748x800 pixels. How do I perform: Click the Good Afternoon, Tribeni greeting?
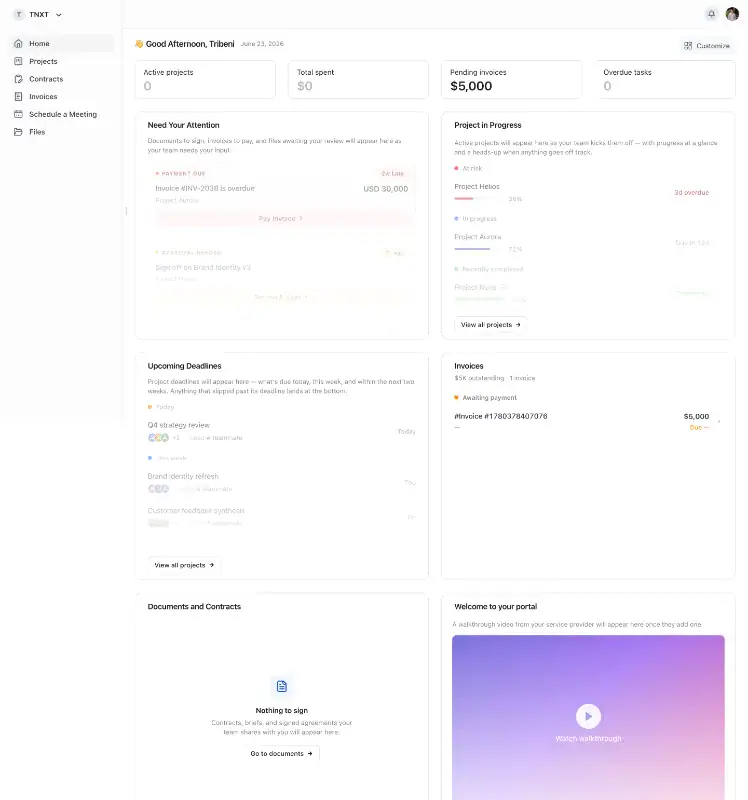(190, 44)
